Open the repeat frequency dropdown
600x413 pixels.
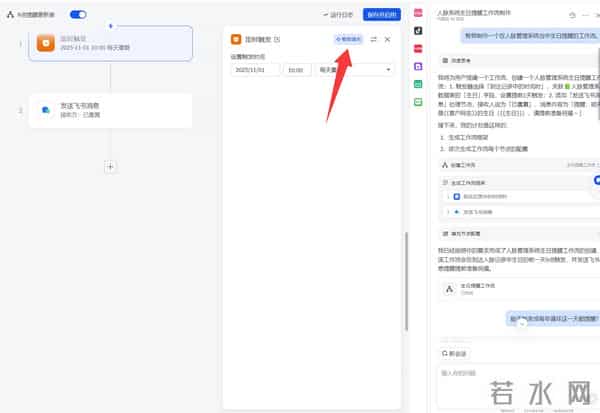point(354,70)
